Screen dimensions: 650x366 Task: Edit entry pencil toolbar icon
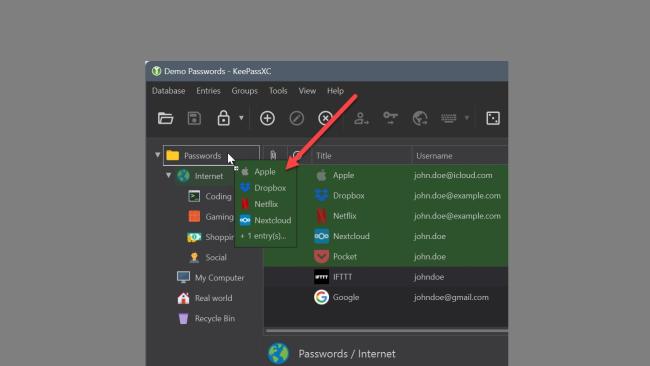296,119
